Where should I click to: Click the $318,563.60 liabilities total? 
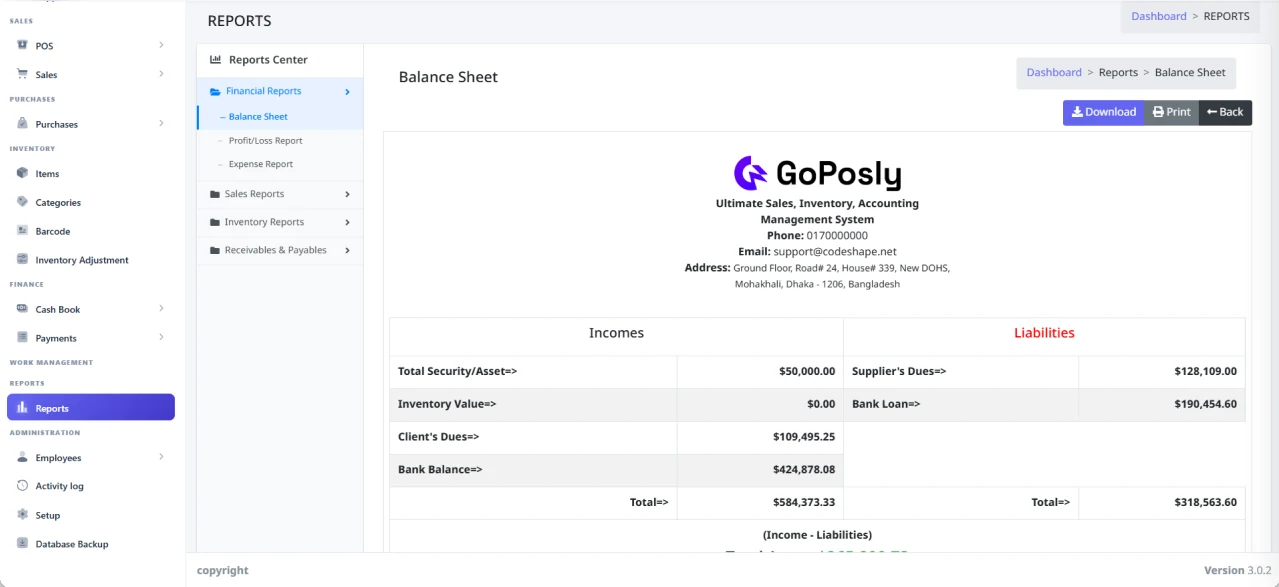(1205, 502)
